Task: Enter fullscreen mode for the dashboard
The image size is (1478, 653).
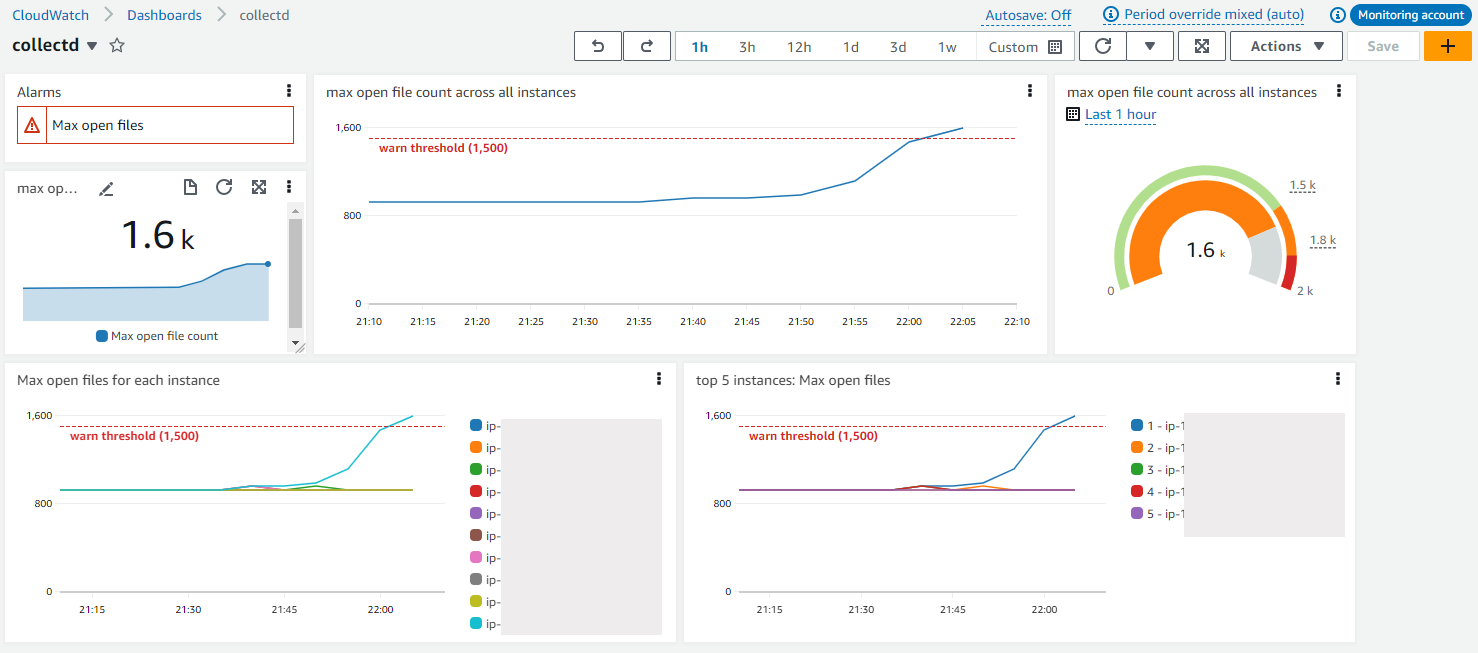Action: pyautogui.click(x=1201, y=45)
